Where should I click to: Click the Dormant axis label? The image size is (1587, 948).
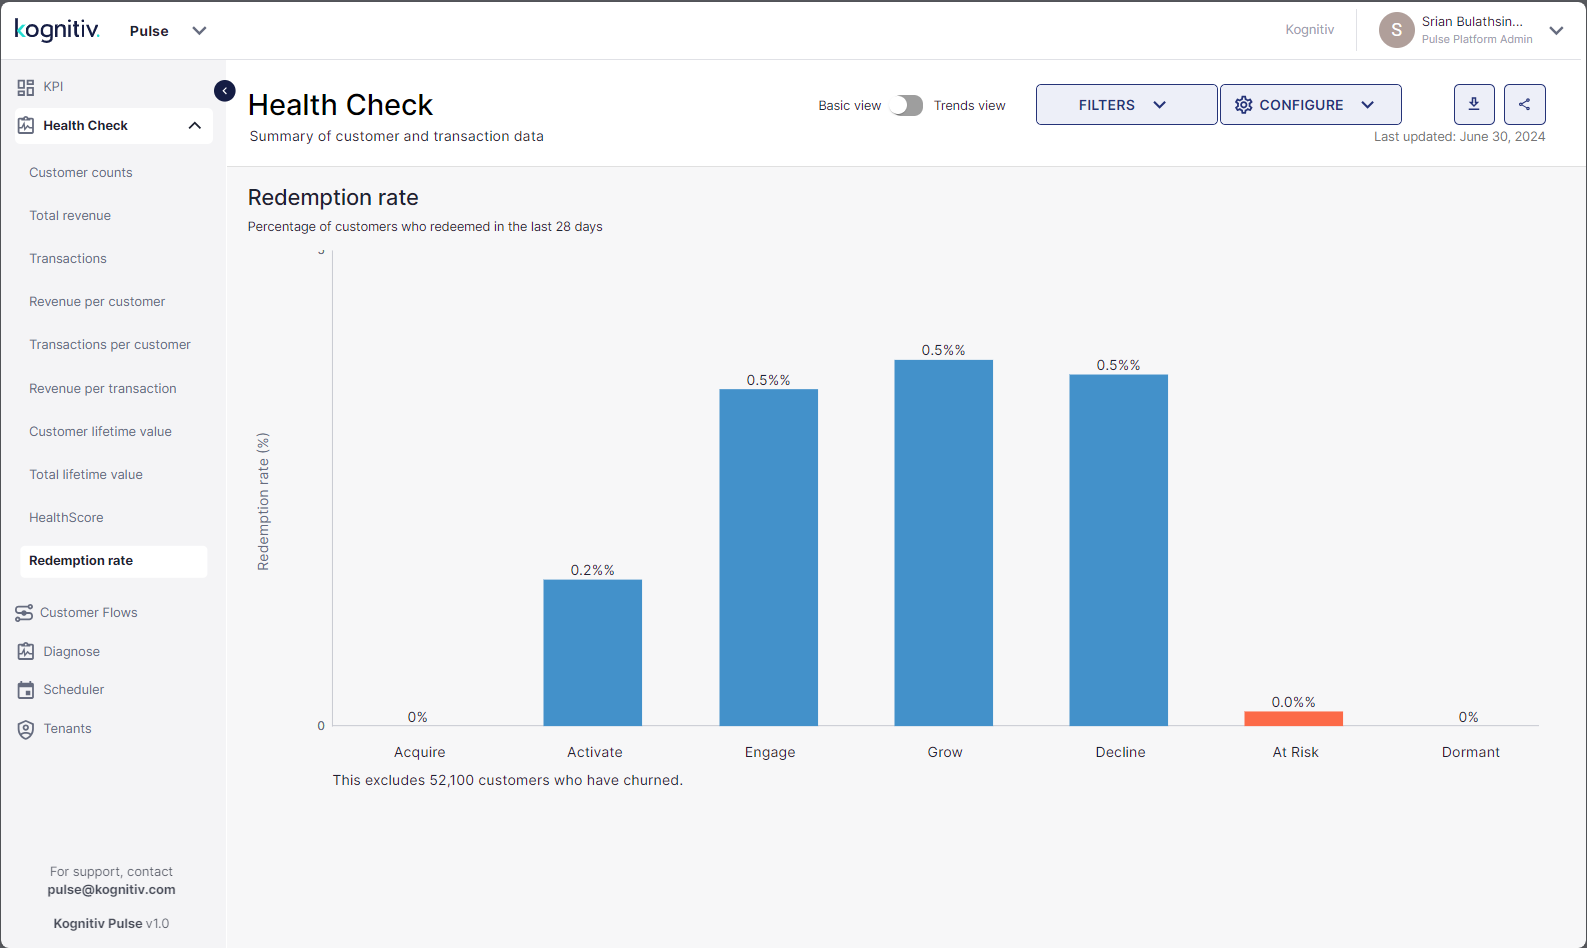(1471, 753)
